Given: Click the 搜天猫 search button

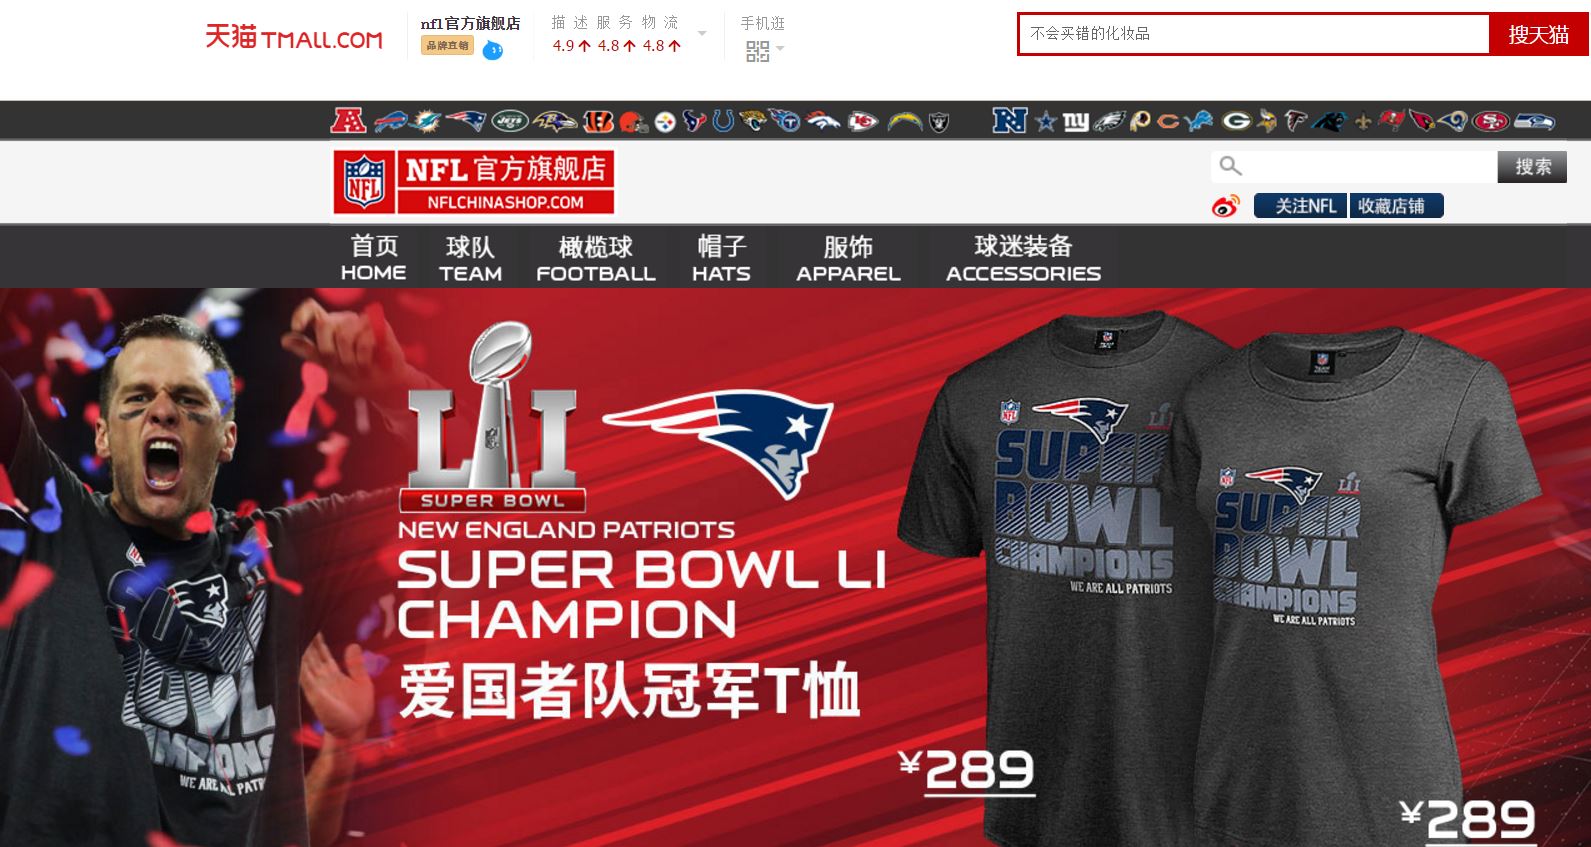Looking at the screenshot, I should coord(1538,35).
